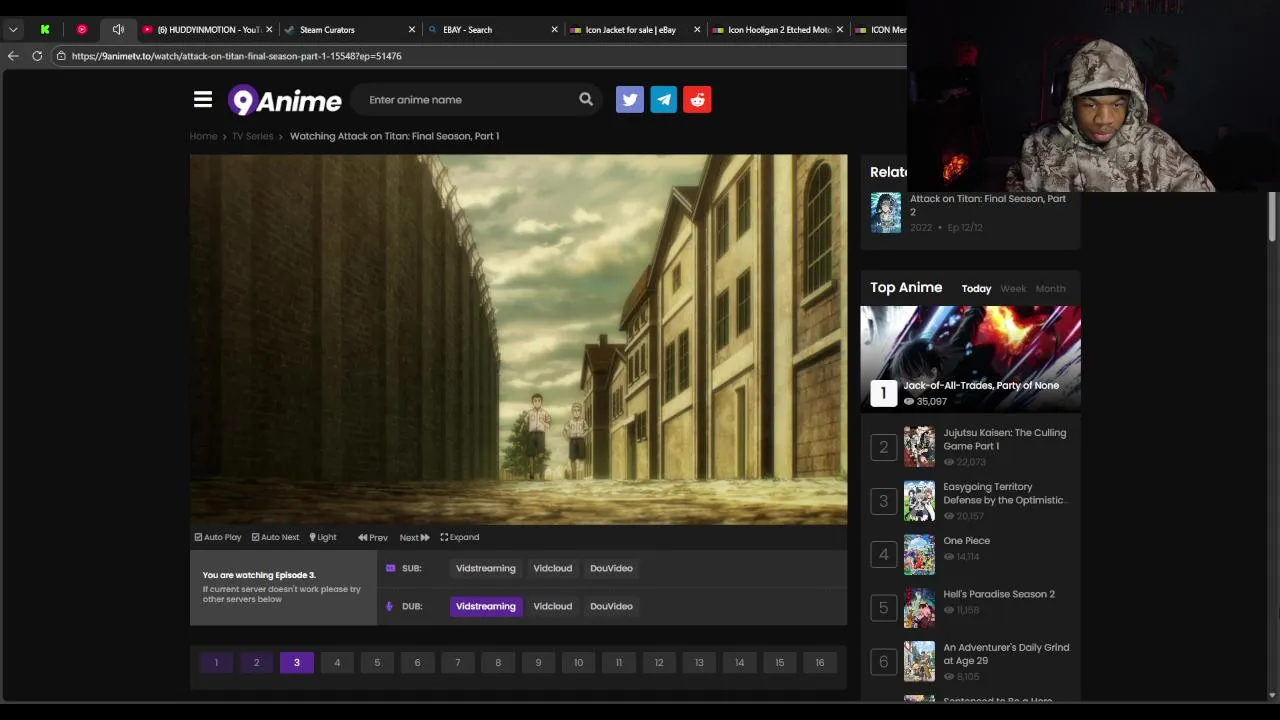This screenshot has height=720, width=1280.
Task: Switch to the red pinned tab
Action: (x=82, y=30)
